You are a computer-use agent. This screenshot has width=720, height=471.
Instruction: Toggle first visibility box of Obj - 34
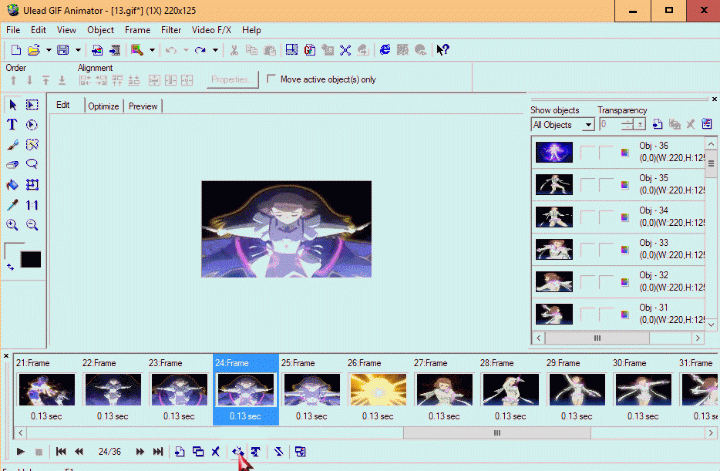(x=587, y=217)
